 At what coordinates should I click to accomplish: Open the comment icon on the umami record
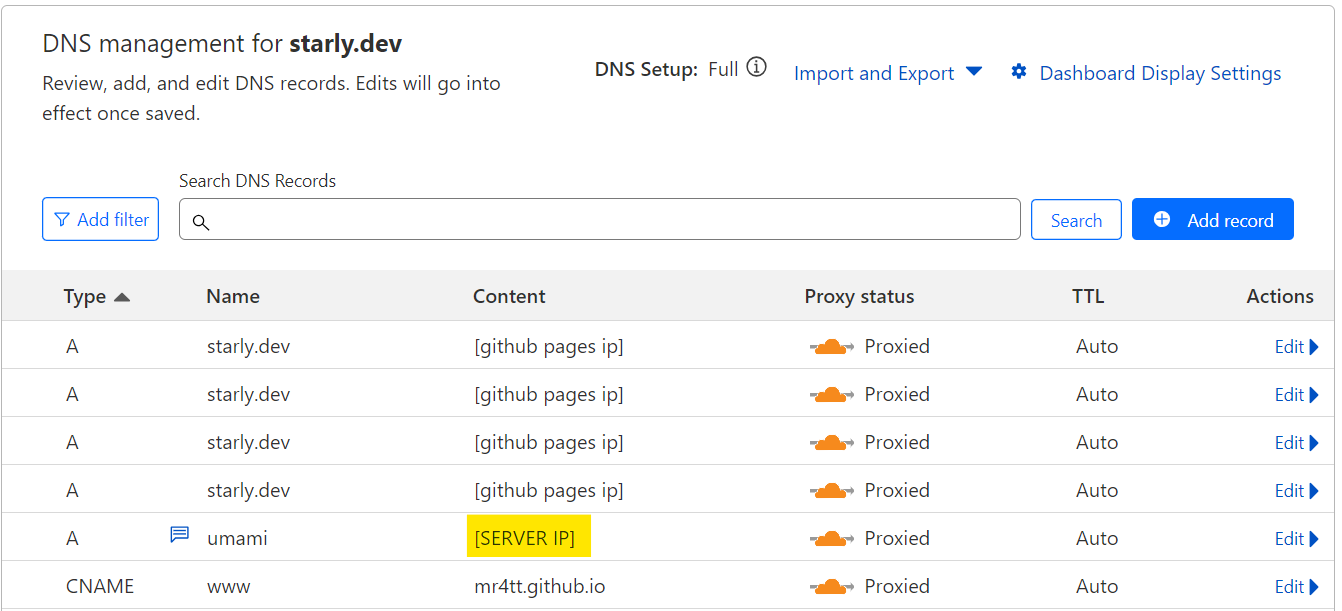pos(179,536)
